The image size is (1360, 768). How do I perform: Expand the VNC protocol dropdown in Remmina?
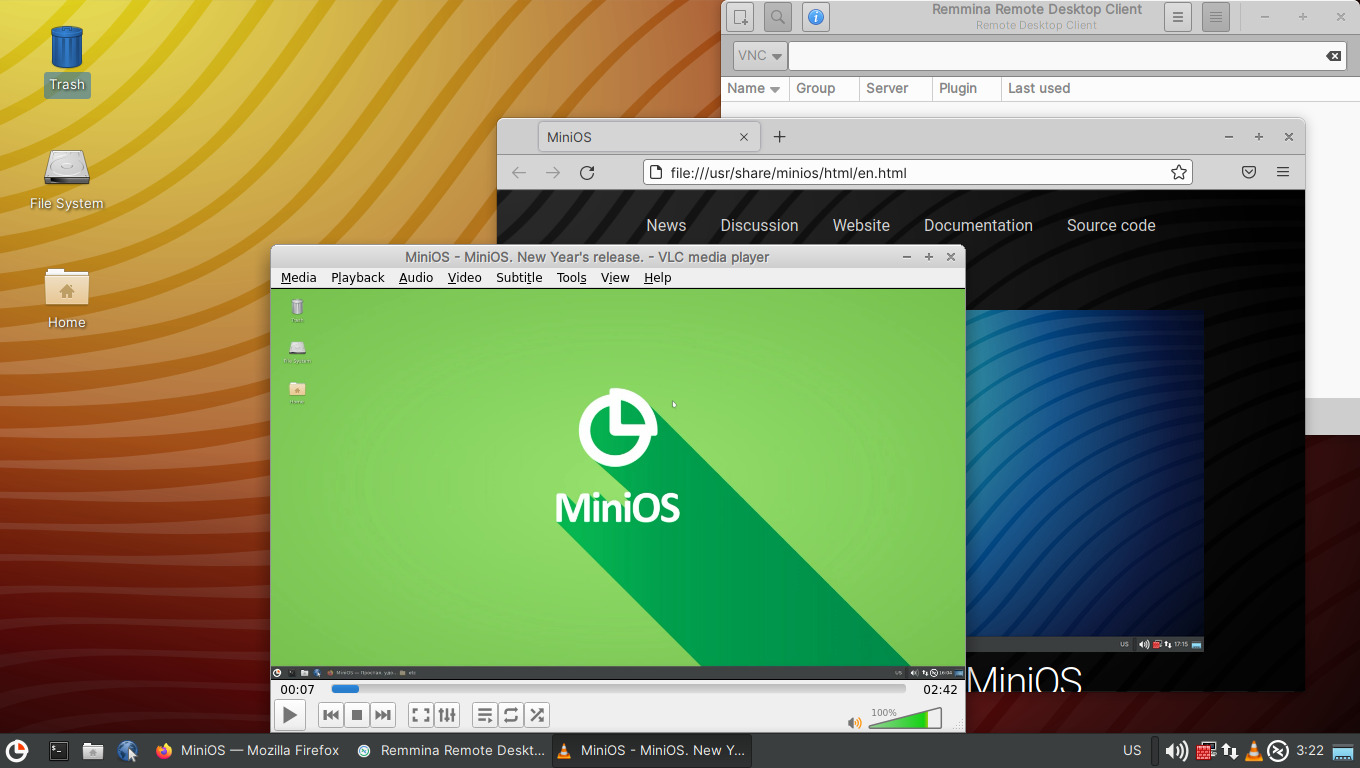(760, 56)
